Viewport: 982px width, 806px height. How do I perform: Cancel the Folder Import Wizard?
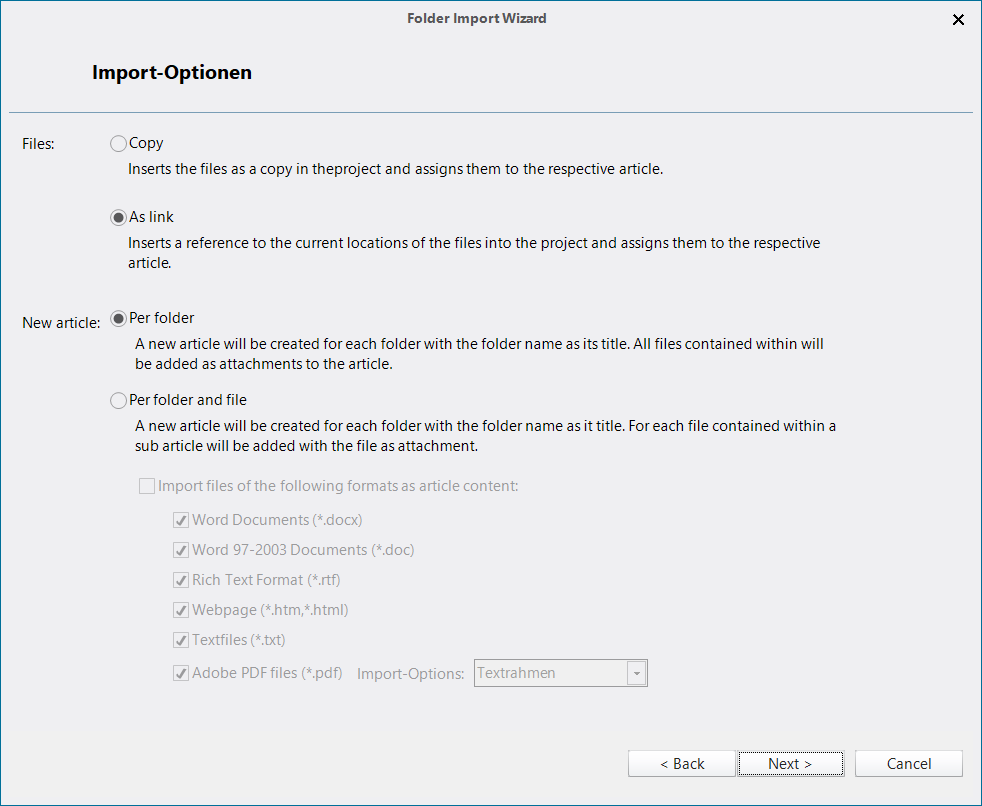click(908, 764)
